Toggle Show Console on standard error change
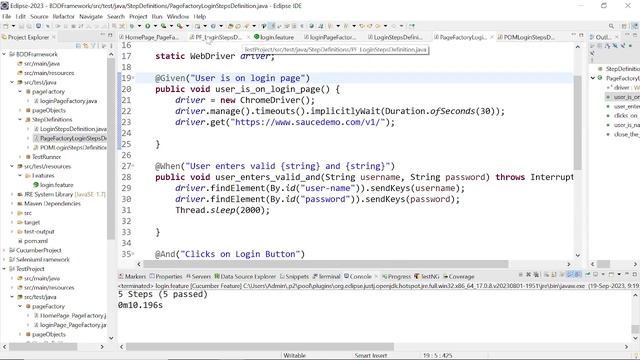 click(x=578, y=275)
